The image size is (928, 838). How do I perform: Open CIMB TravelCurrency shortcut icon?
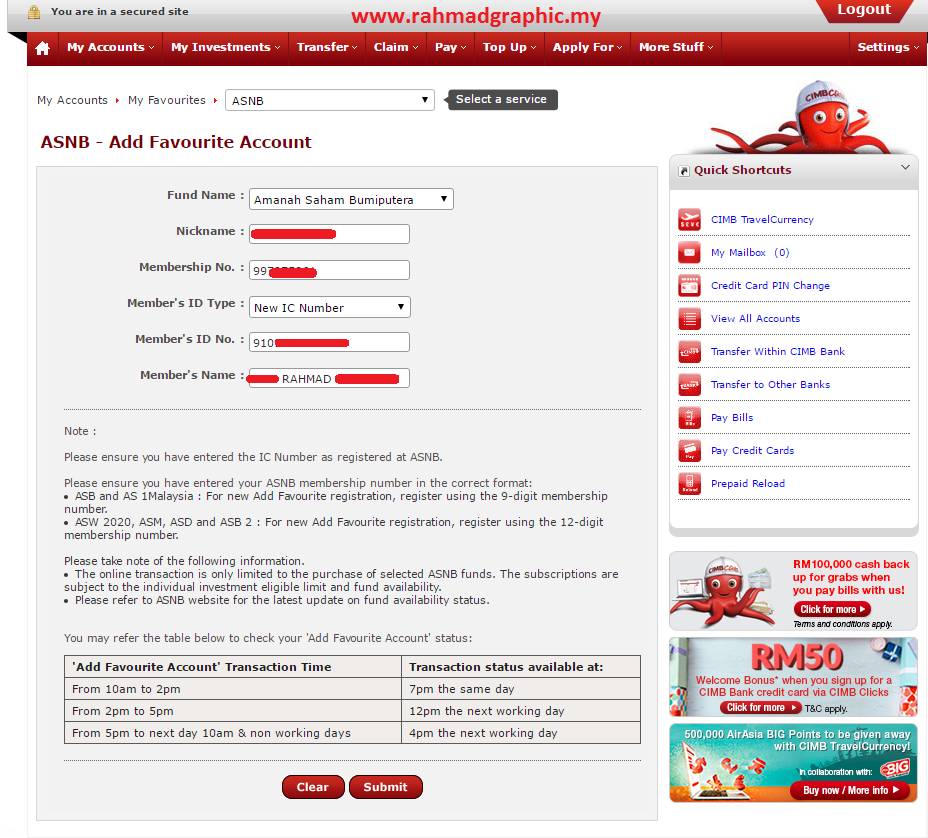coord(689,220)
